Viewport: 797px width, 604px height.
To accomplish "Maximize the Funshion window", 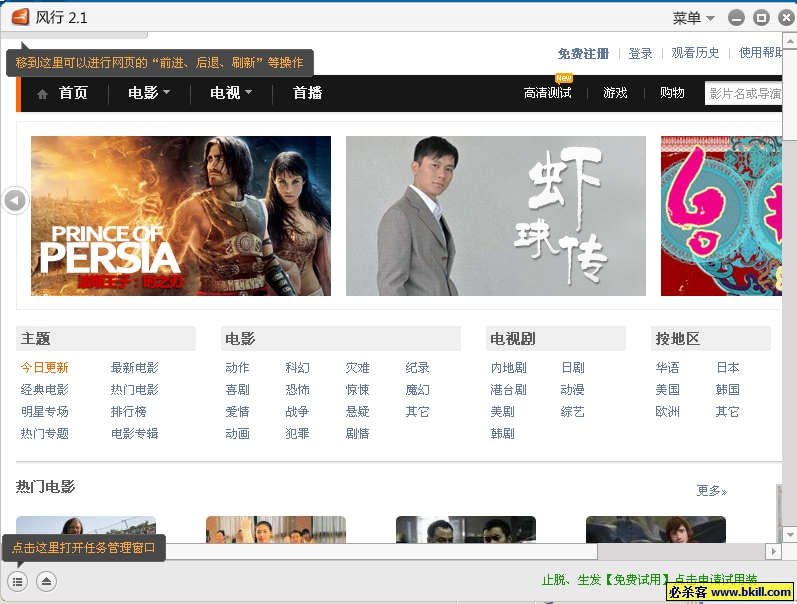I will coord(761,18).
